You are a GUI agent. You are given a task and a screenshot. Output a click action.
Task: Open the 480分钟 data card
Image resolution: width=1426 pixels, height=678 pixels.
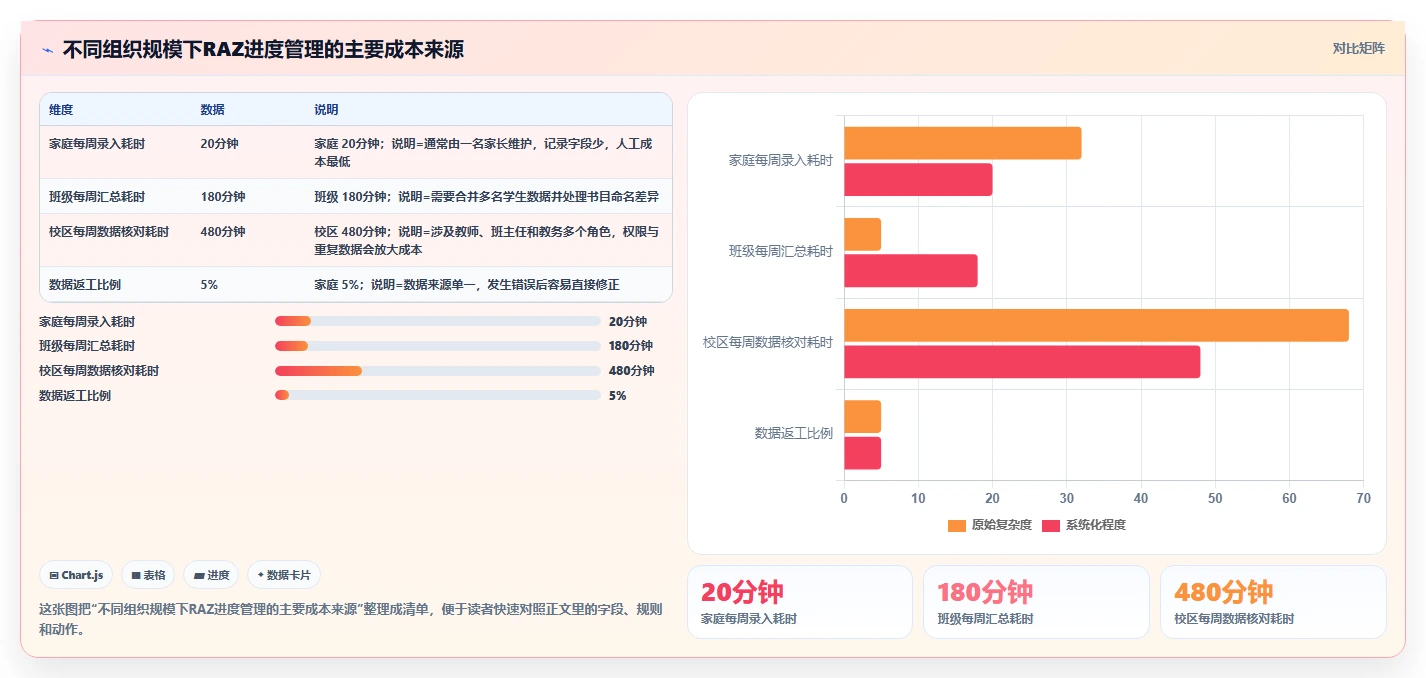coord(1272,602)
